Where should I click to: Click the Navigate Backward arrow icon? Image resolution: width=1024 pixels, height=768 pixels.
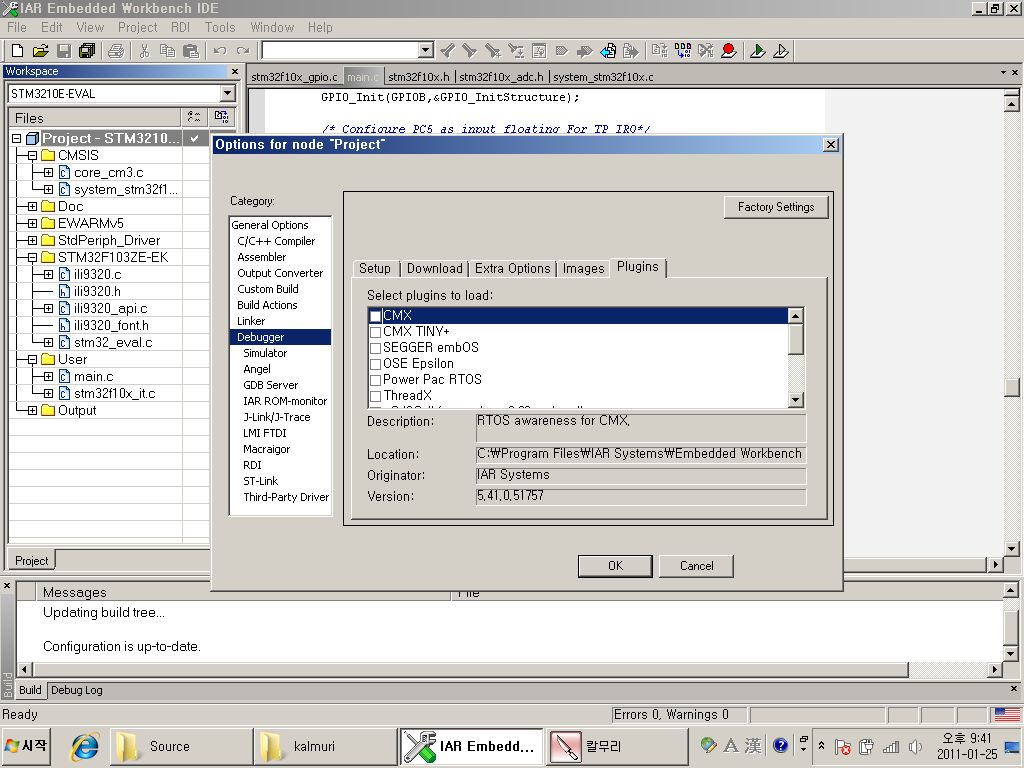(608, 50)
